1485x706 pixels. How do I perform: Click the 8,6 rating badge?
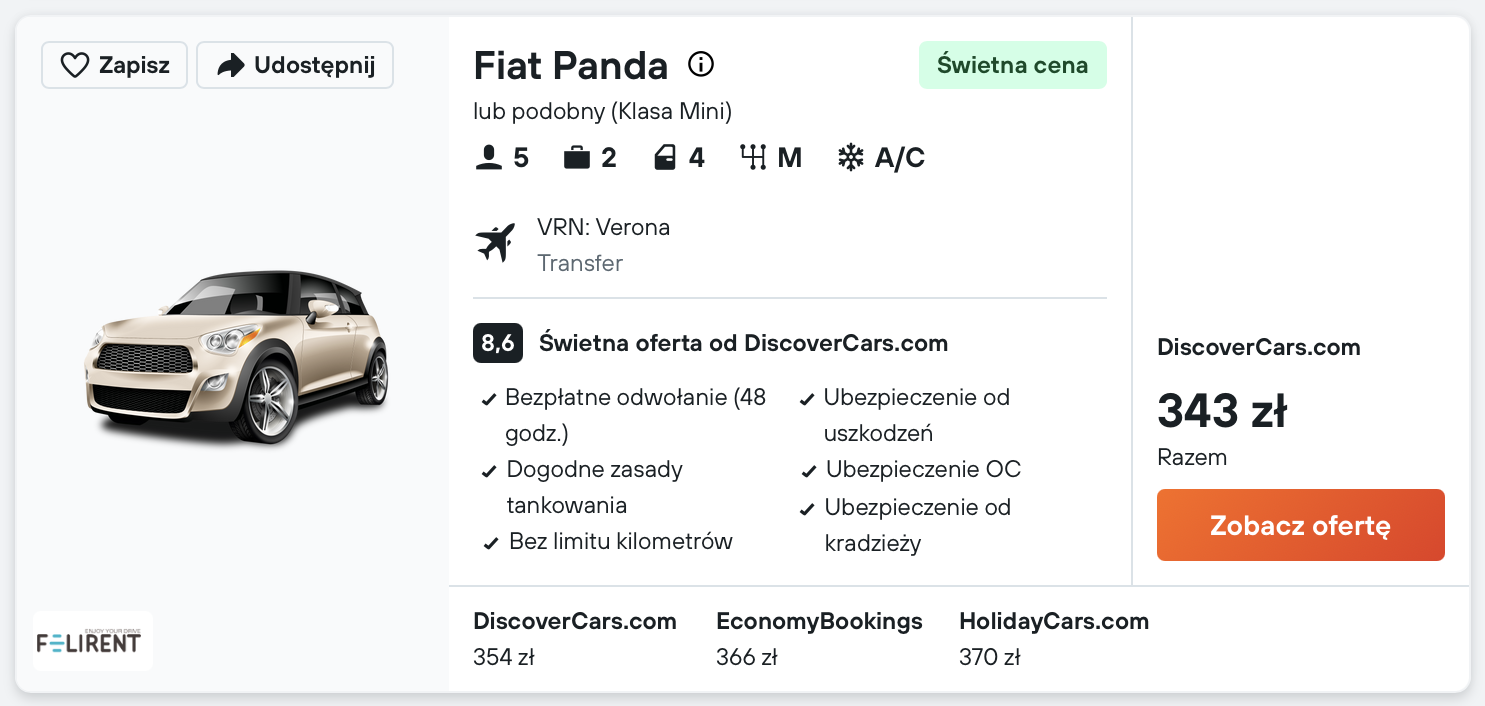coord(497,344)
